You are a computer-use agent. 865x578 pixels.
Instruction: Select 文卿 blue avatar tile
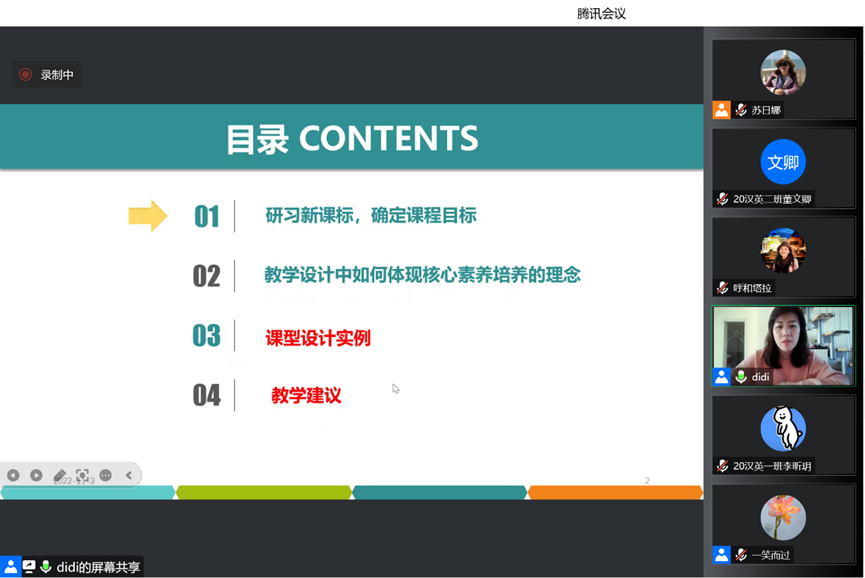click(783, 162)
